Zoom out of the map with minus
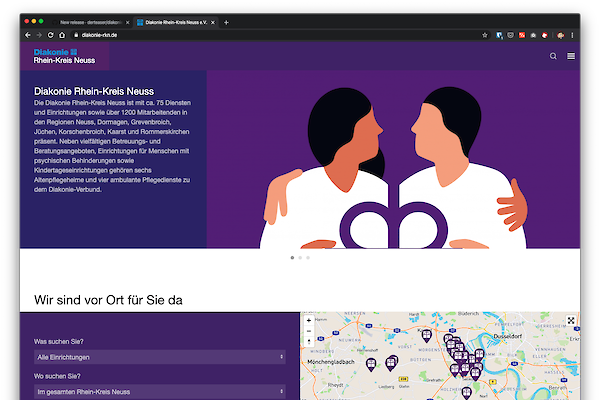This screenshot has width=600, height=400. pos(309,330)
